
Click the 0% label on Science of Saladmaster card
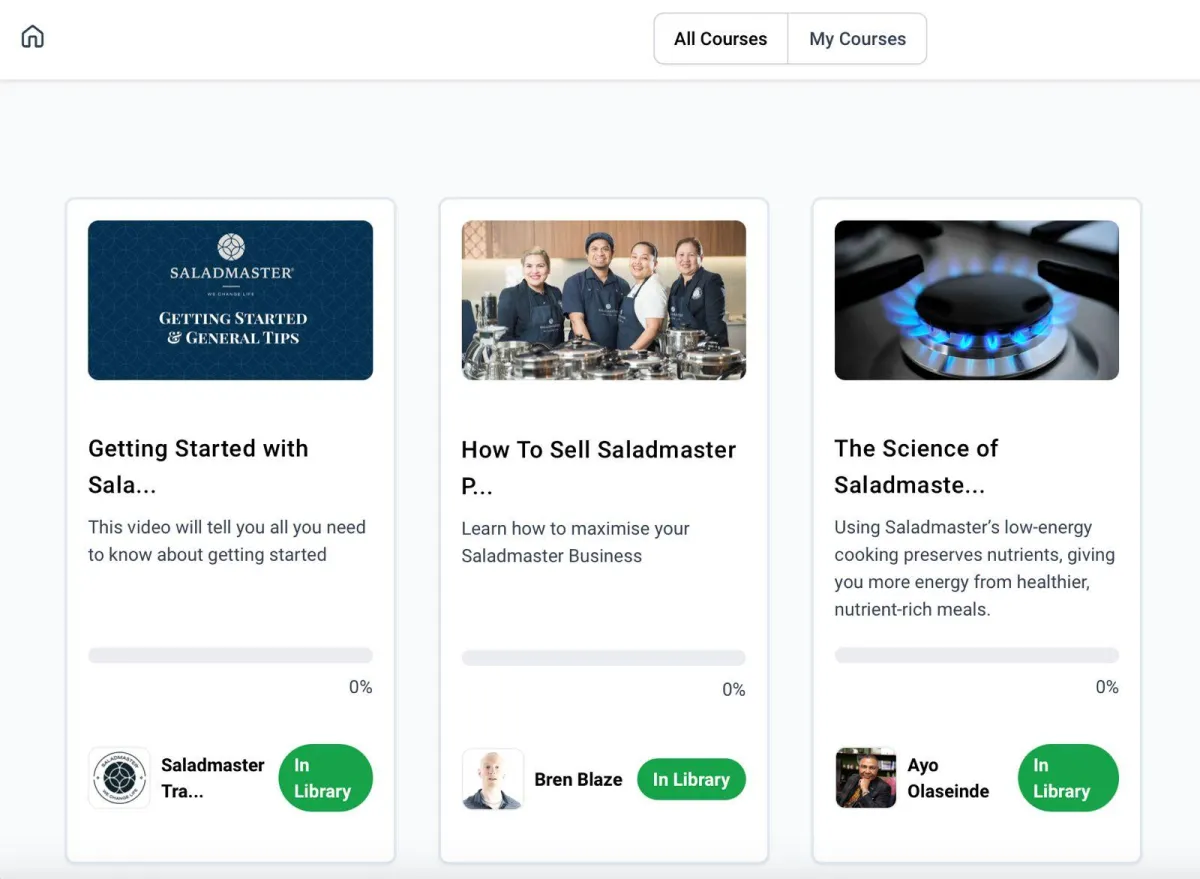pos(1107,687)
